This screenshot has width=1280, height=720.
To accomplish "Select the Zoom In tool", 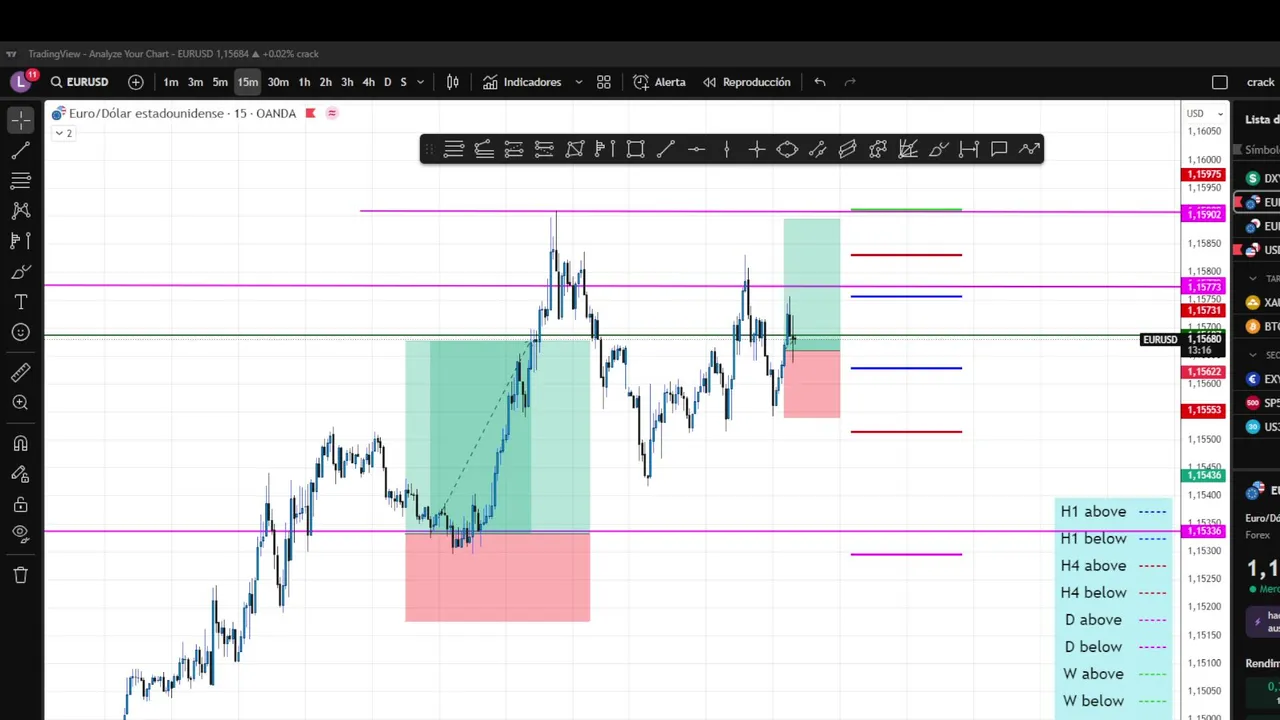I will (x=21, y=403).
